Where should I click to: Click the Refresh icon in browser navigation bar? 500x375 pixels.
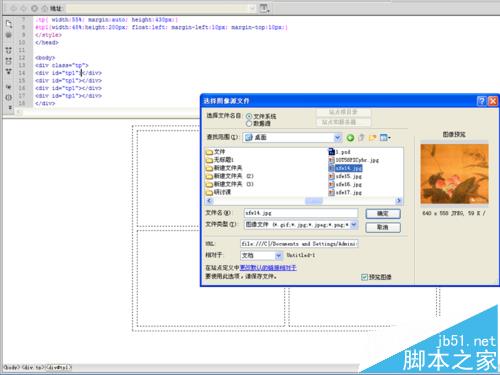click(34, 8)
